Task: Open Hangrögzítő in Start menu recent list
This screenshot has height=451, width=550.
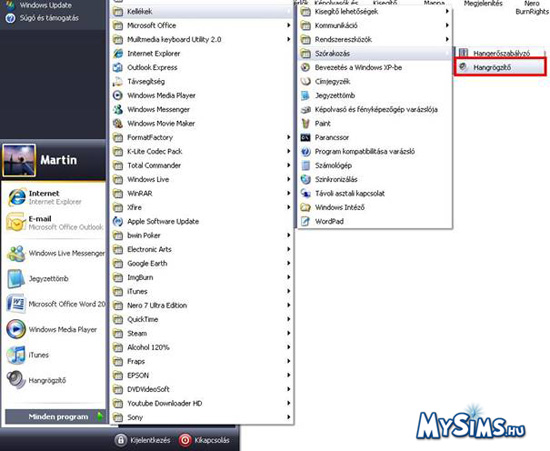Action: [54, 380]
